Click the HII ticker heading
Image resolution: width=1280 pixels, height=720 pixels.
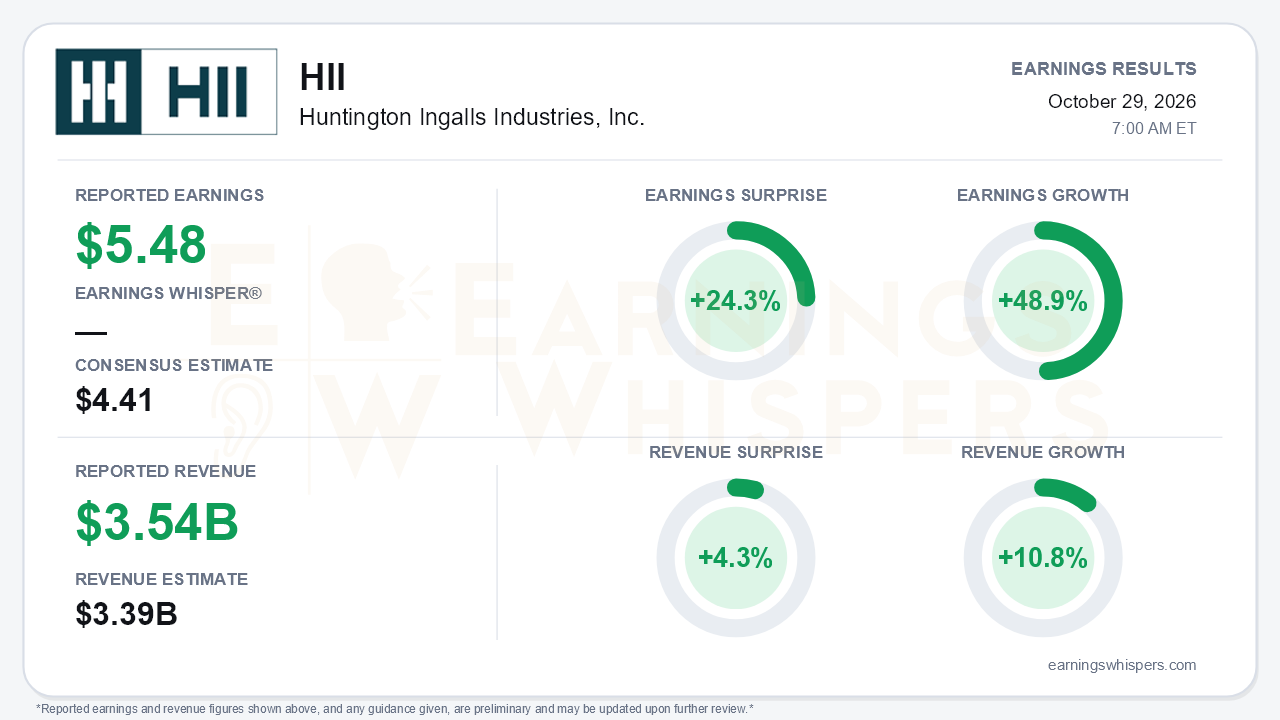pos(322,78)
